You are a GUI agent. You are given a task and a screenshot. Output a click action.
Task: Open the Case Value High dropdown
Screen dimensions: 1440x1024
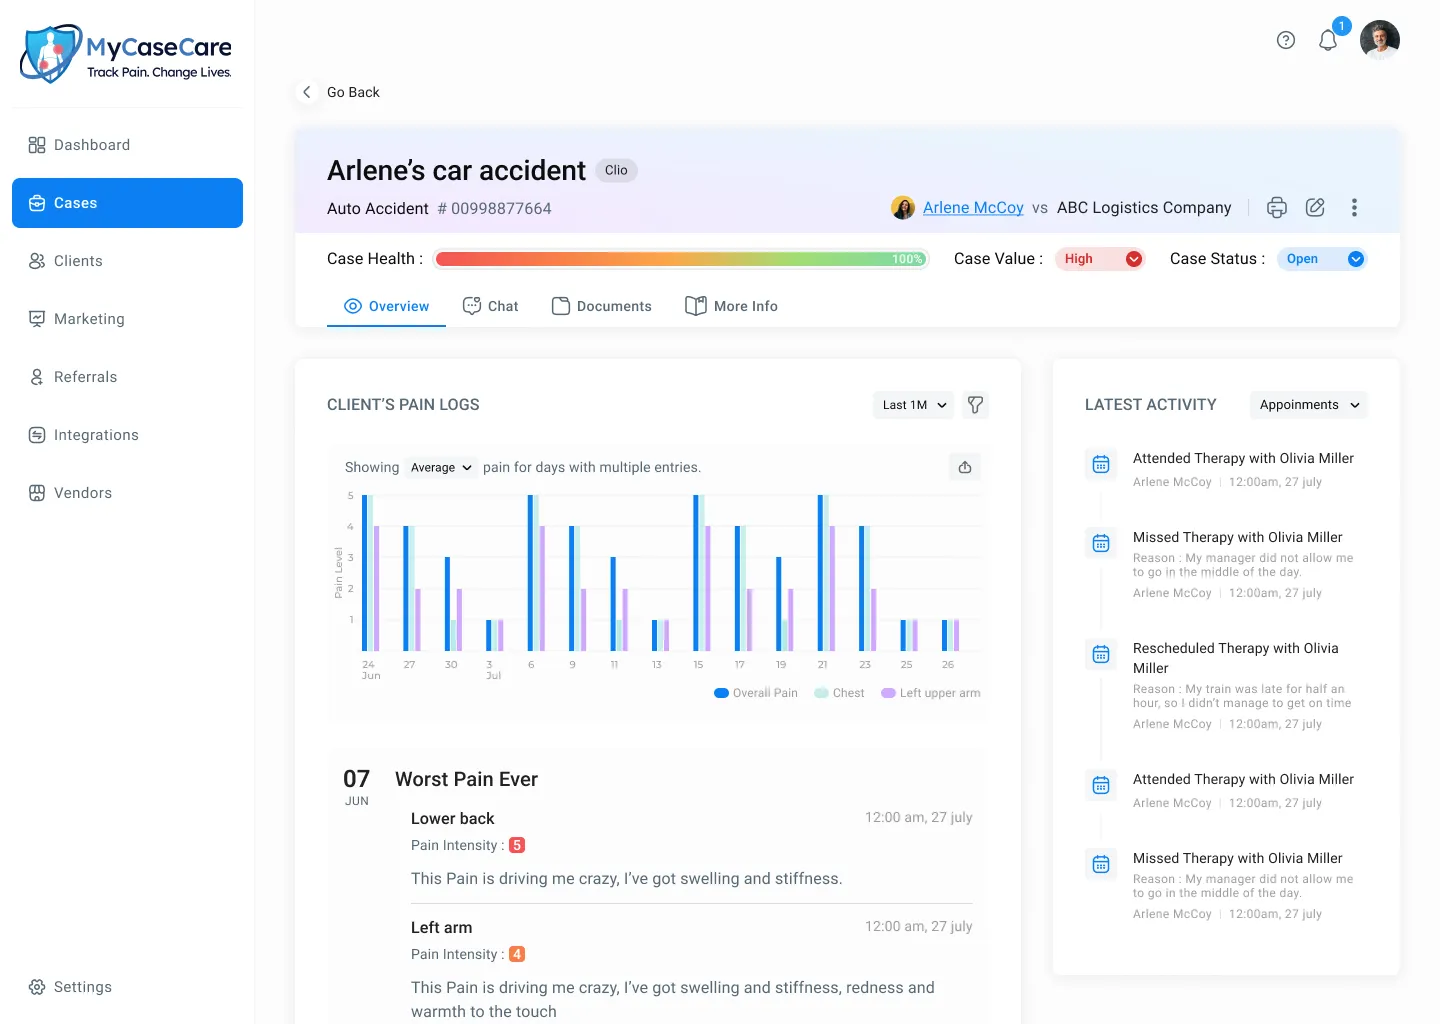(x=1100, y=259)
